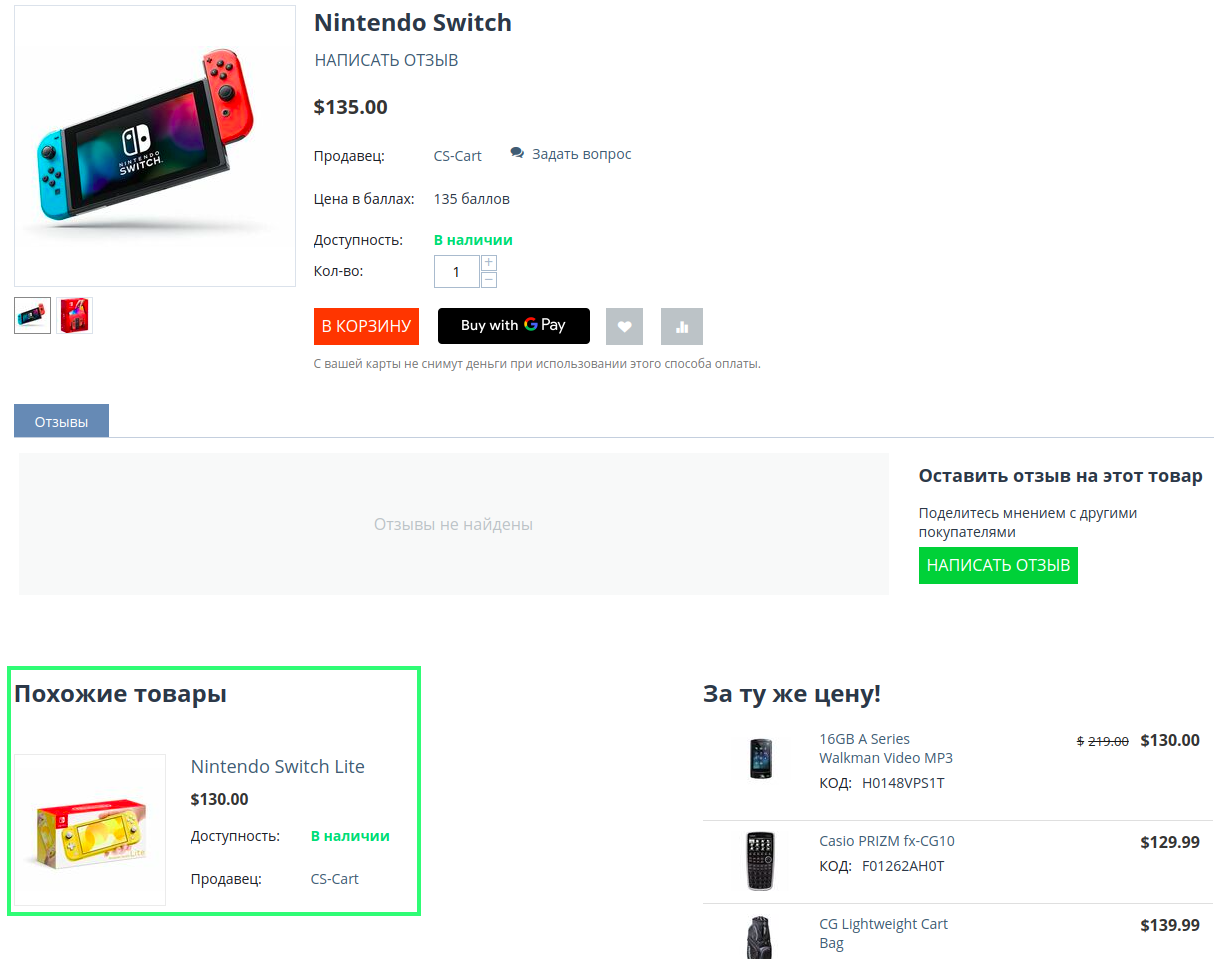Image resolution: width=1218 pixels, height=959 pixels.
Task: Select the red Switch box thumbnail
Action: pyautogui.click(x=75, y=315)
